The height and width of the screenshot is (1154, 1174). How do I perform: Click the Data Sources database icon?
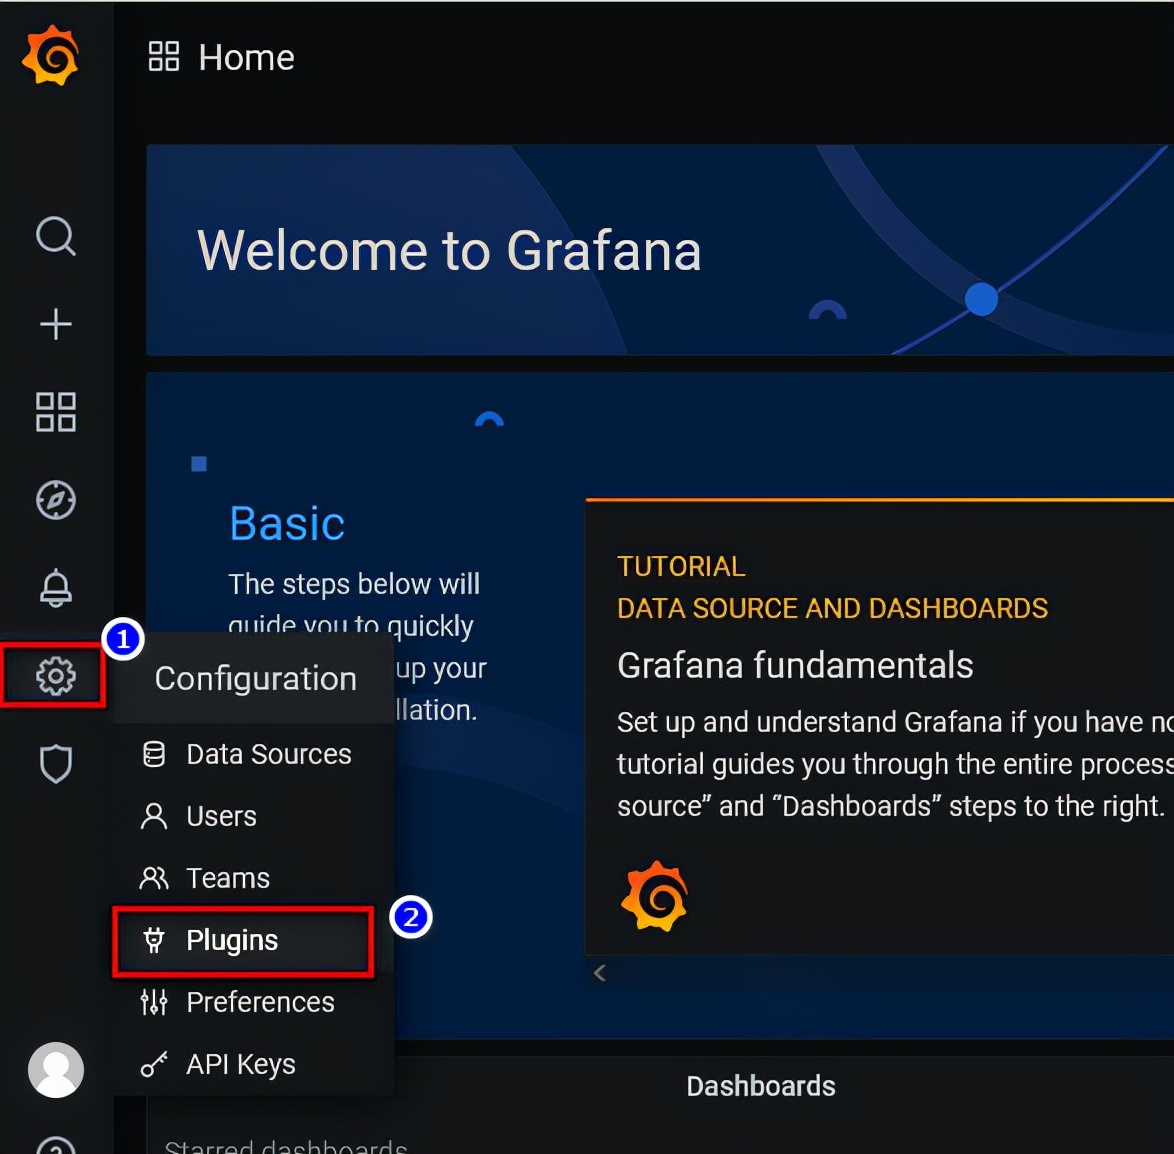click(153, 754)
